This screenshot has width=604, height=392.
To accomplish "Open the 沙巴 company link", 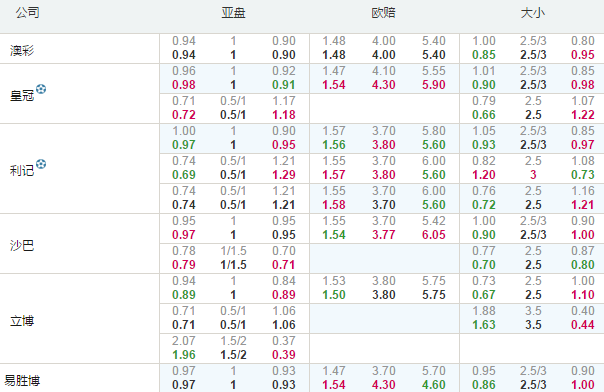I will click(x=22, y=245).
